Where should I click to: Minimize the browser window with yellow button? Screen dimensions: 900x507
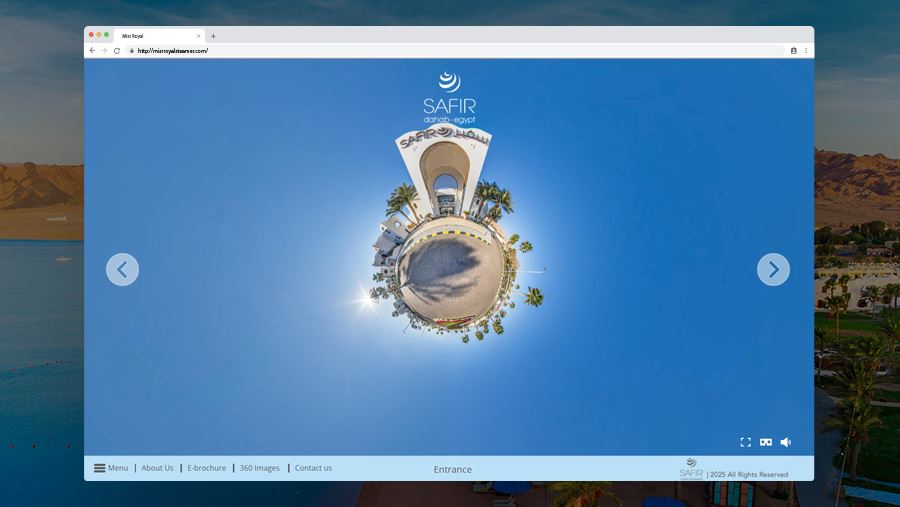tap(99, 34)
